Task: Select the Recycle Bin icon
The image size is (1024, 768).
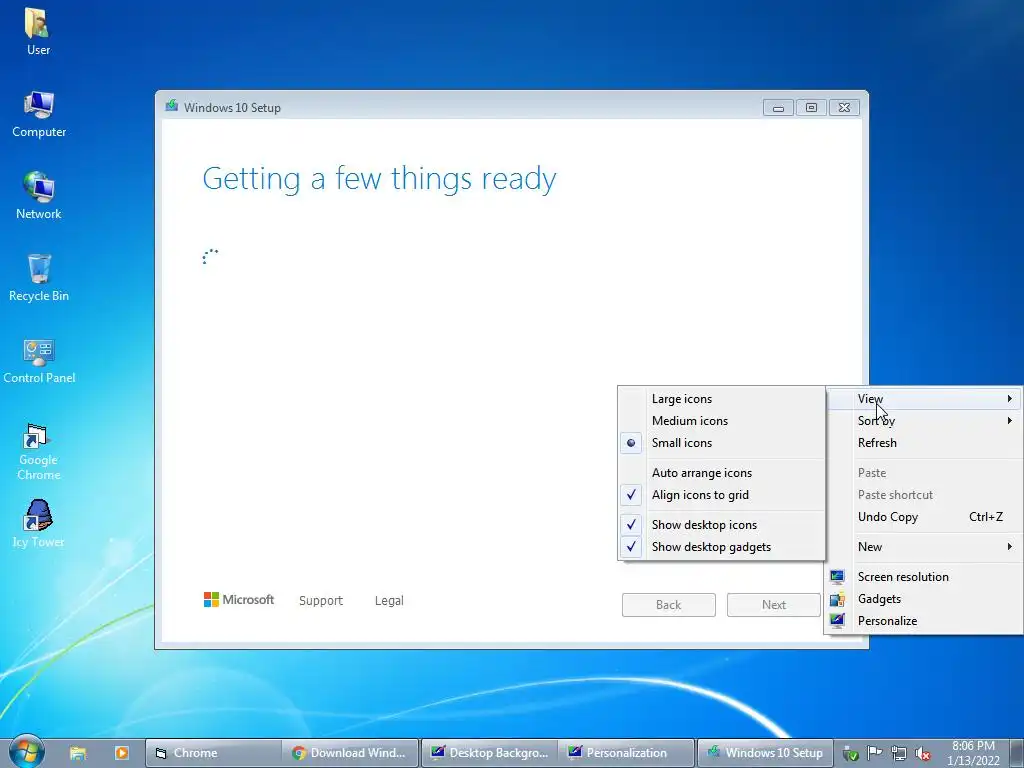Action: pyautogui.click(x=39, y=278)
